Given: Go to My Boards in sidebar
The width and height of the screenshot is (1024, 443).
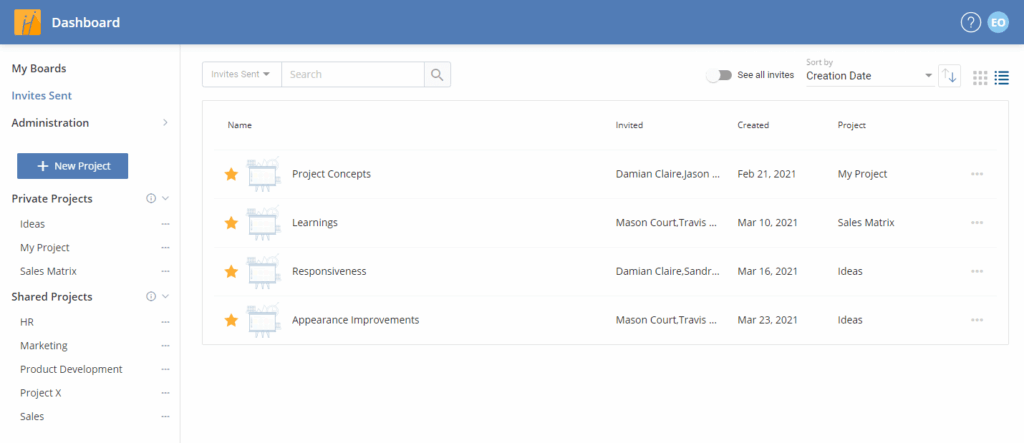Looking at the screenshot, I should tap(39, 69).
